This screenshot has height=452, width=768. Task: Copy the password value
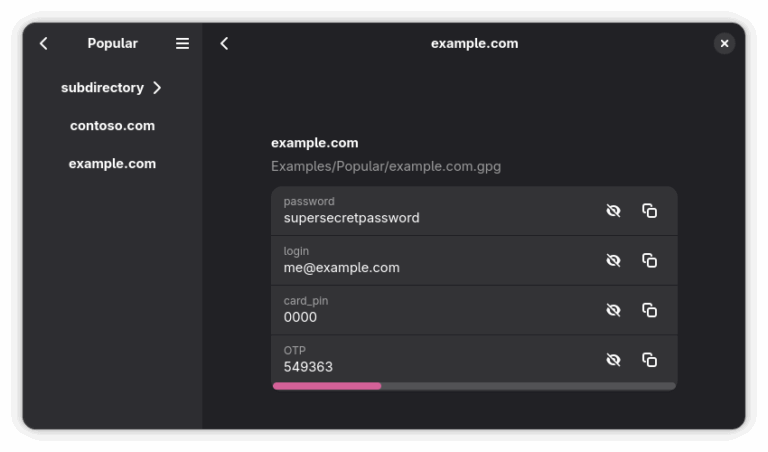click(x=649, y=211)
